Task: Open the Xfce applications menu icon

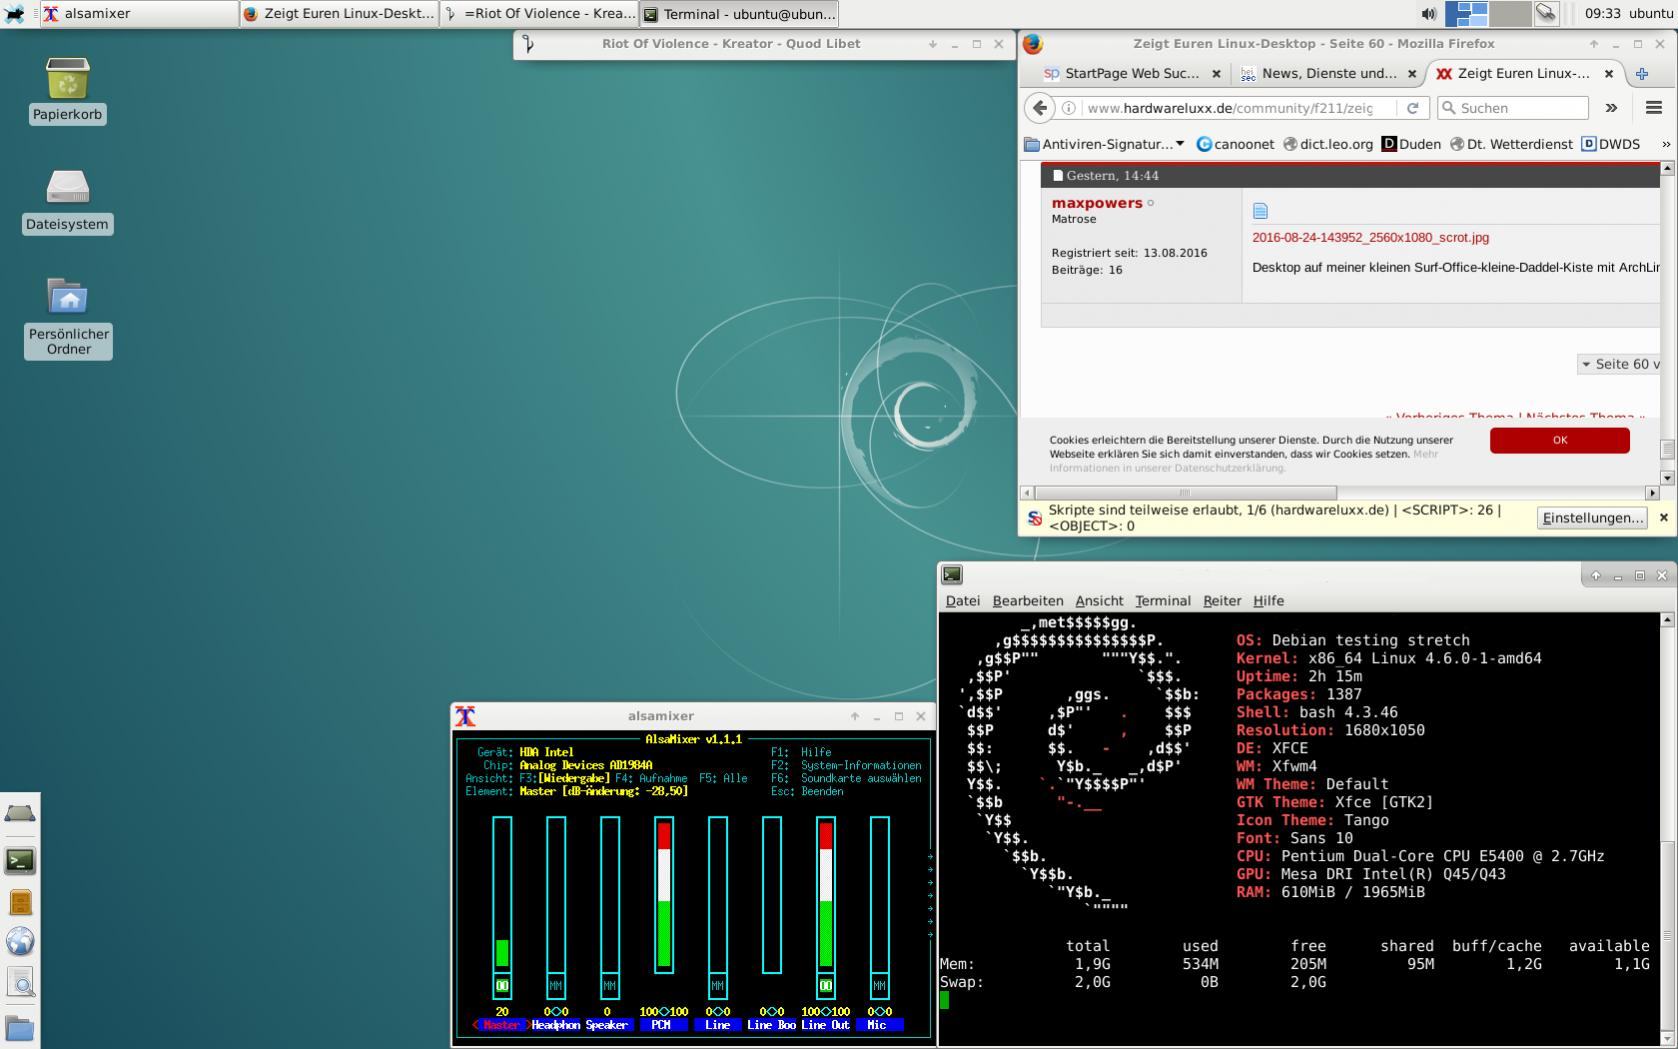Action: [15, 14]
